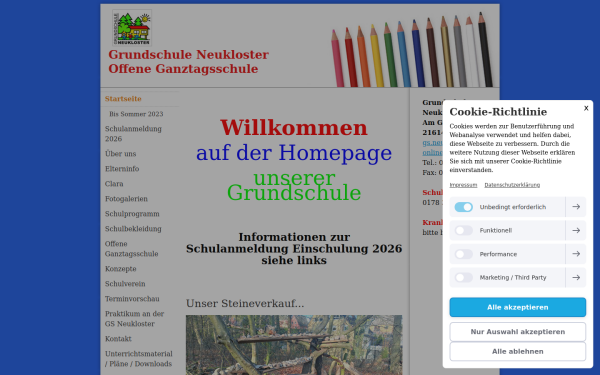Close the Cookie-Richtlinie dialog with the x
The height and width of the screenshot is (375, 600).
586,108
